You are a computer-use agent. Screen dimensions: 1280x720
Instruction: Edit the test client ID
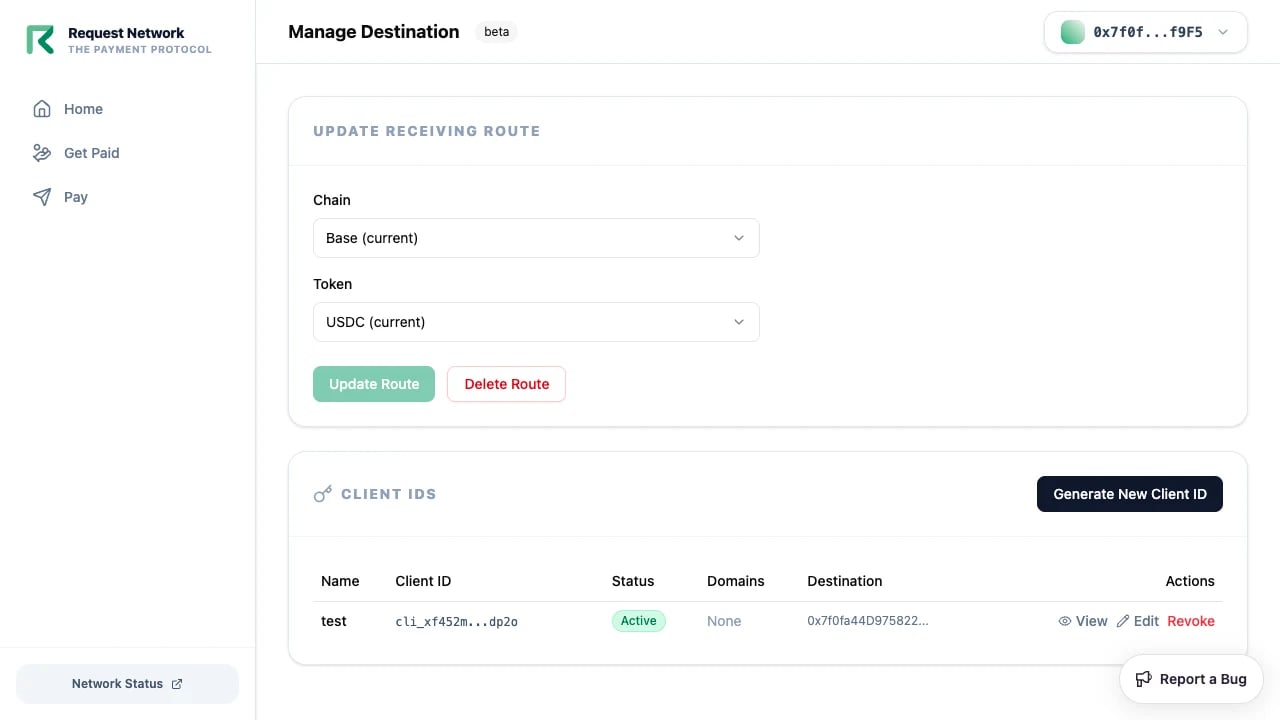coord(1138,621)
